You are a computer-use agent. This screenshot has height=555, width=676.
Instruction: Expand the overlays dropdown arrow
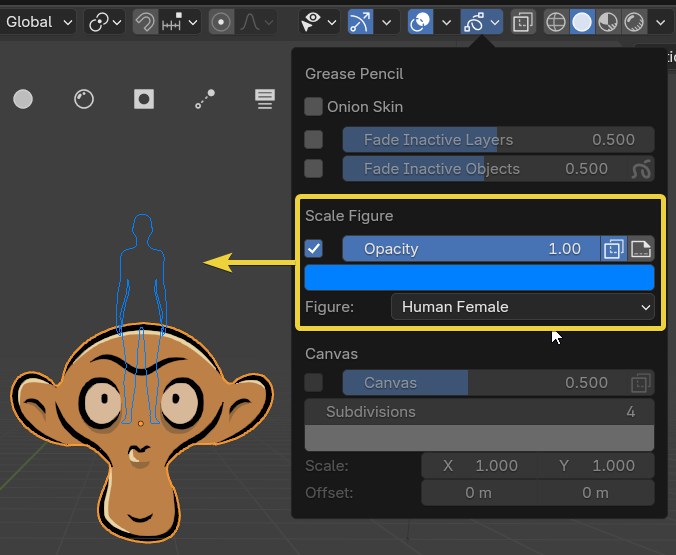tap(447, 22)
